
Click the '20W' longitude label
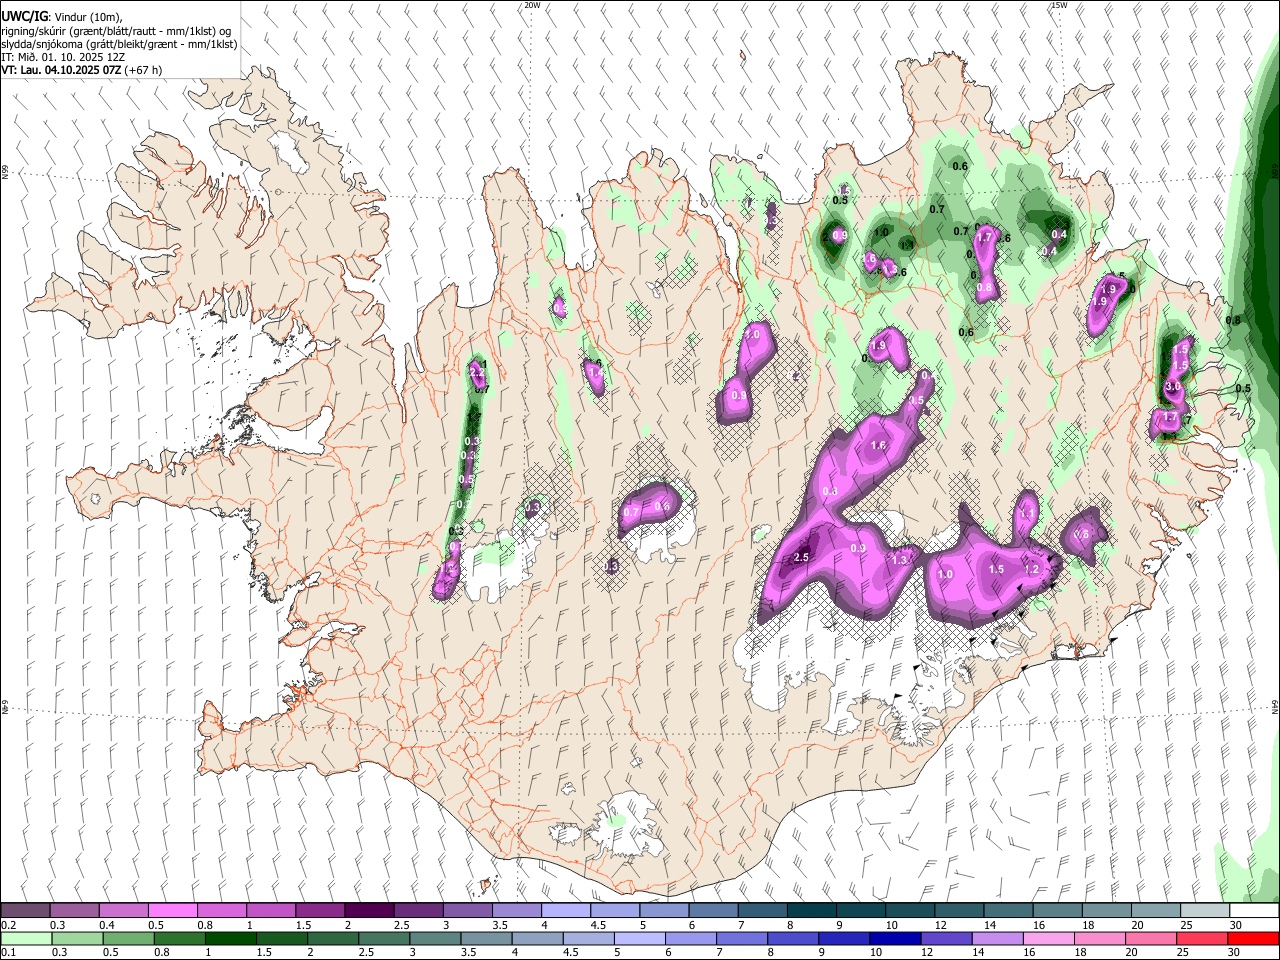[x=532, y=5]
